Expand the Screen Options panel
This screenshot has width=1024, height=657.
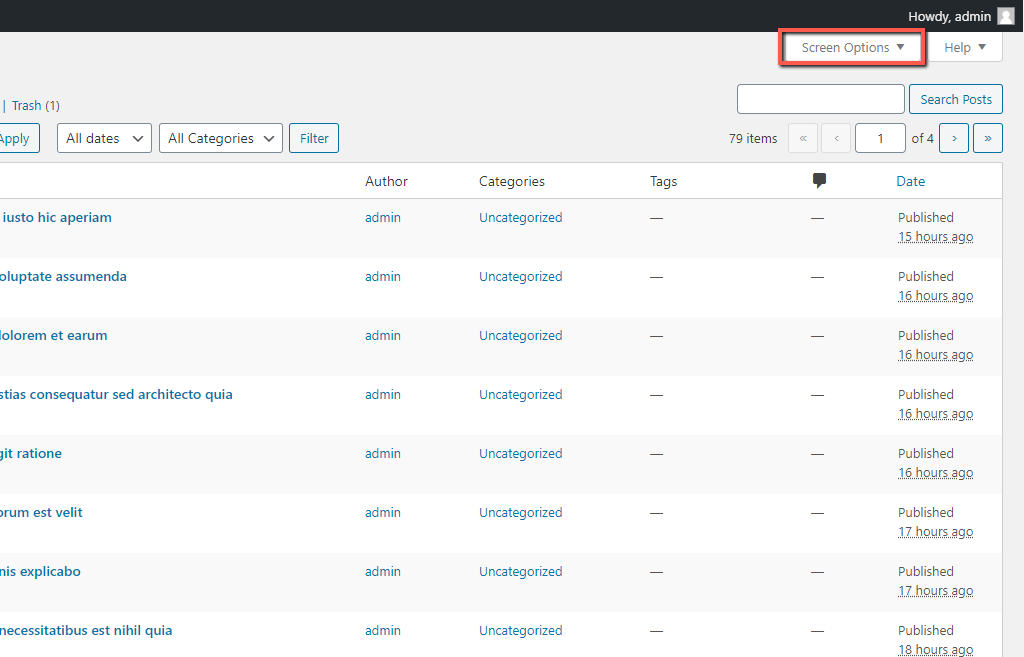[852, 48]
